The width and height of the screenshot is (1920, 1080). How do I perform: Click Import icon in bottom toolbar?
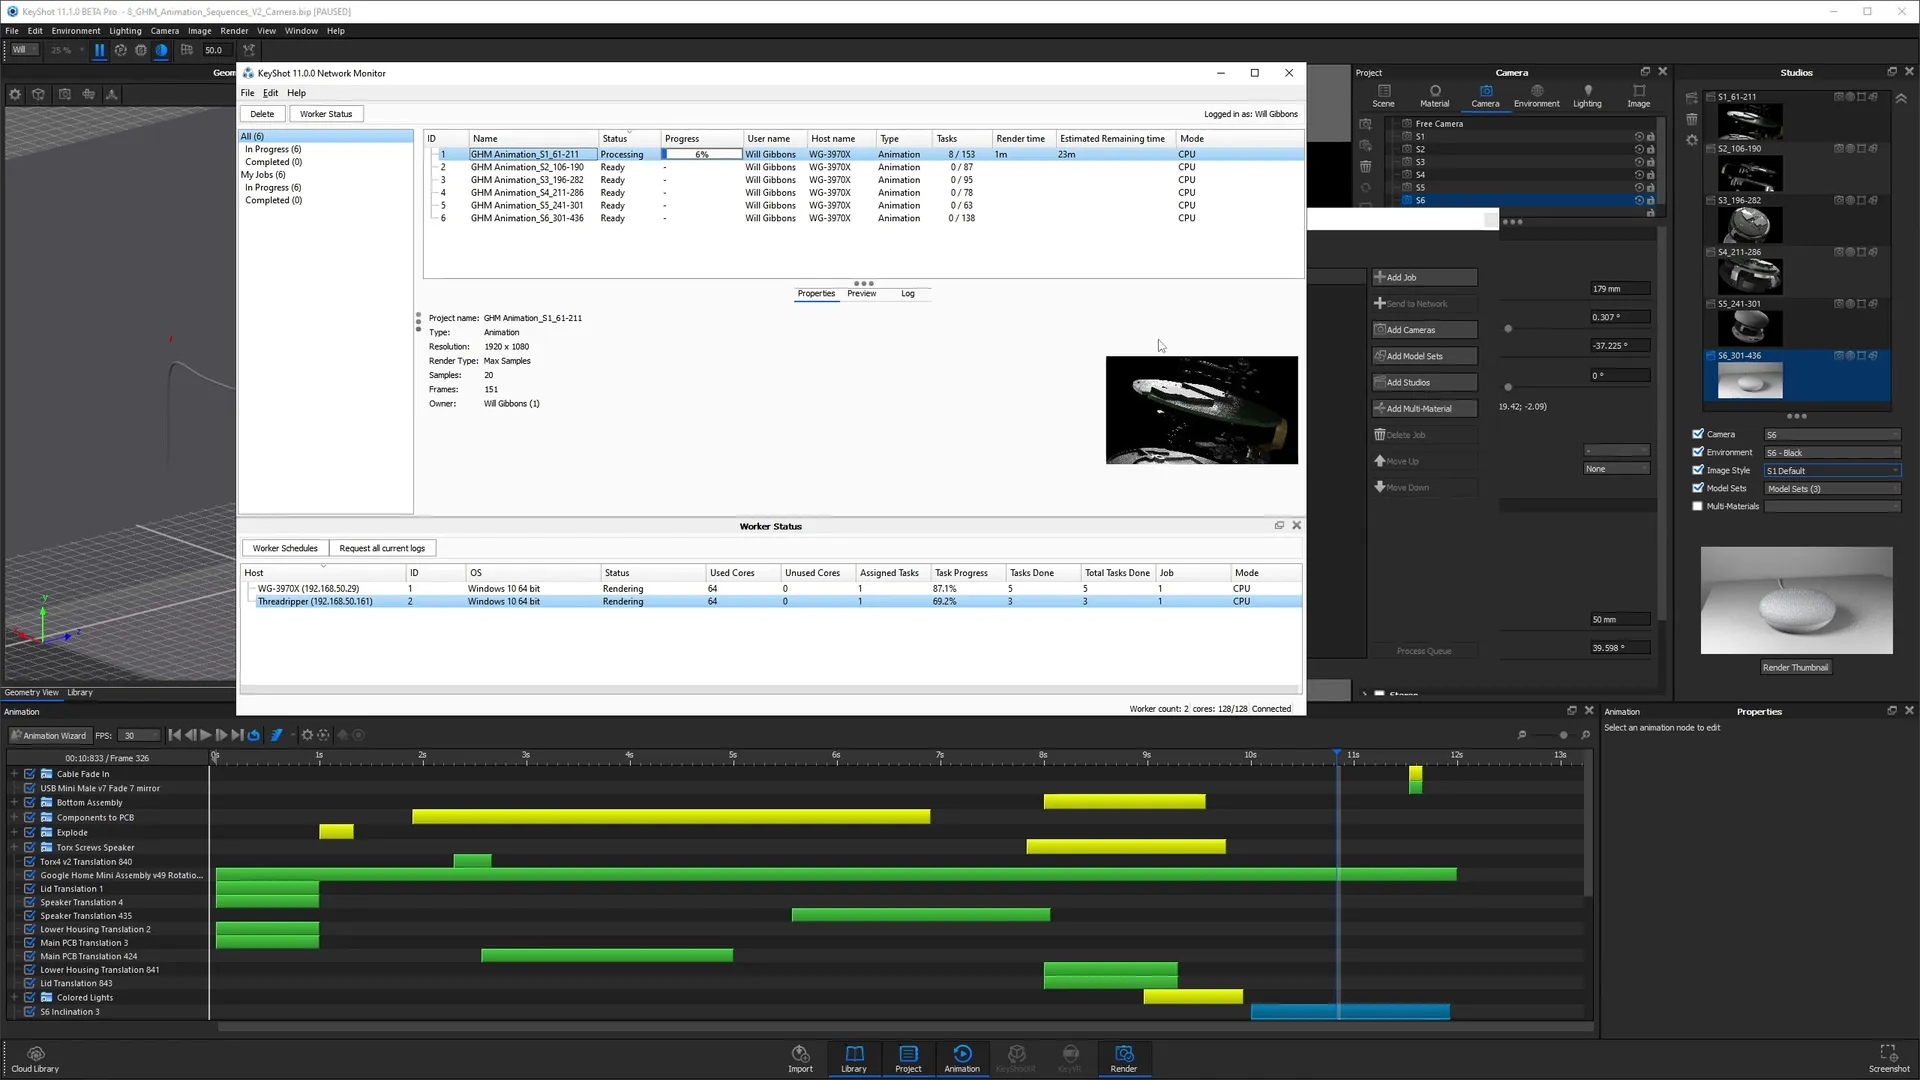(800, 1059)
